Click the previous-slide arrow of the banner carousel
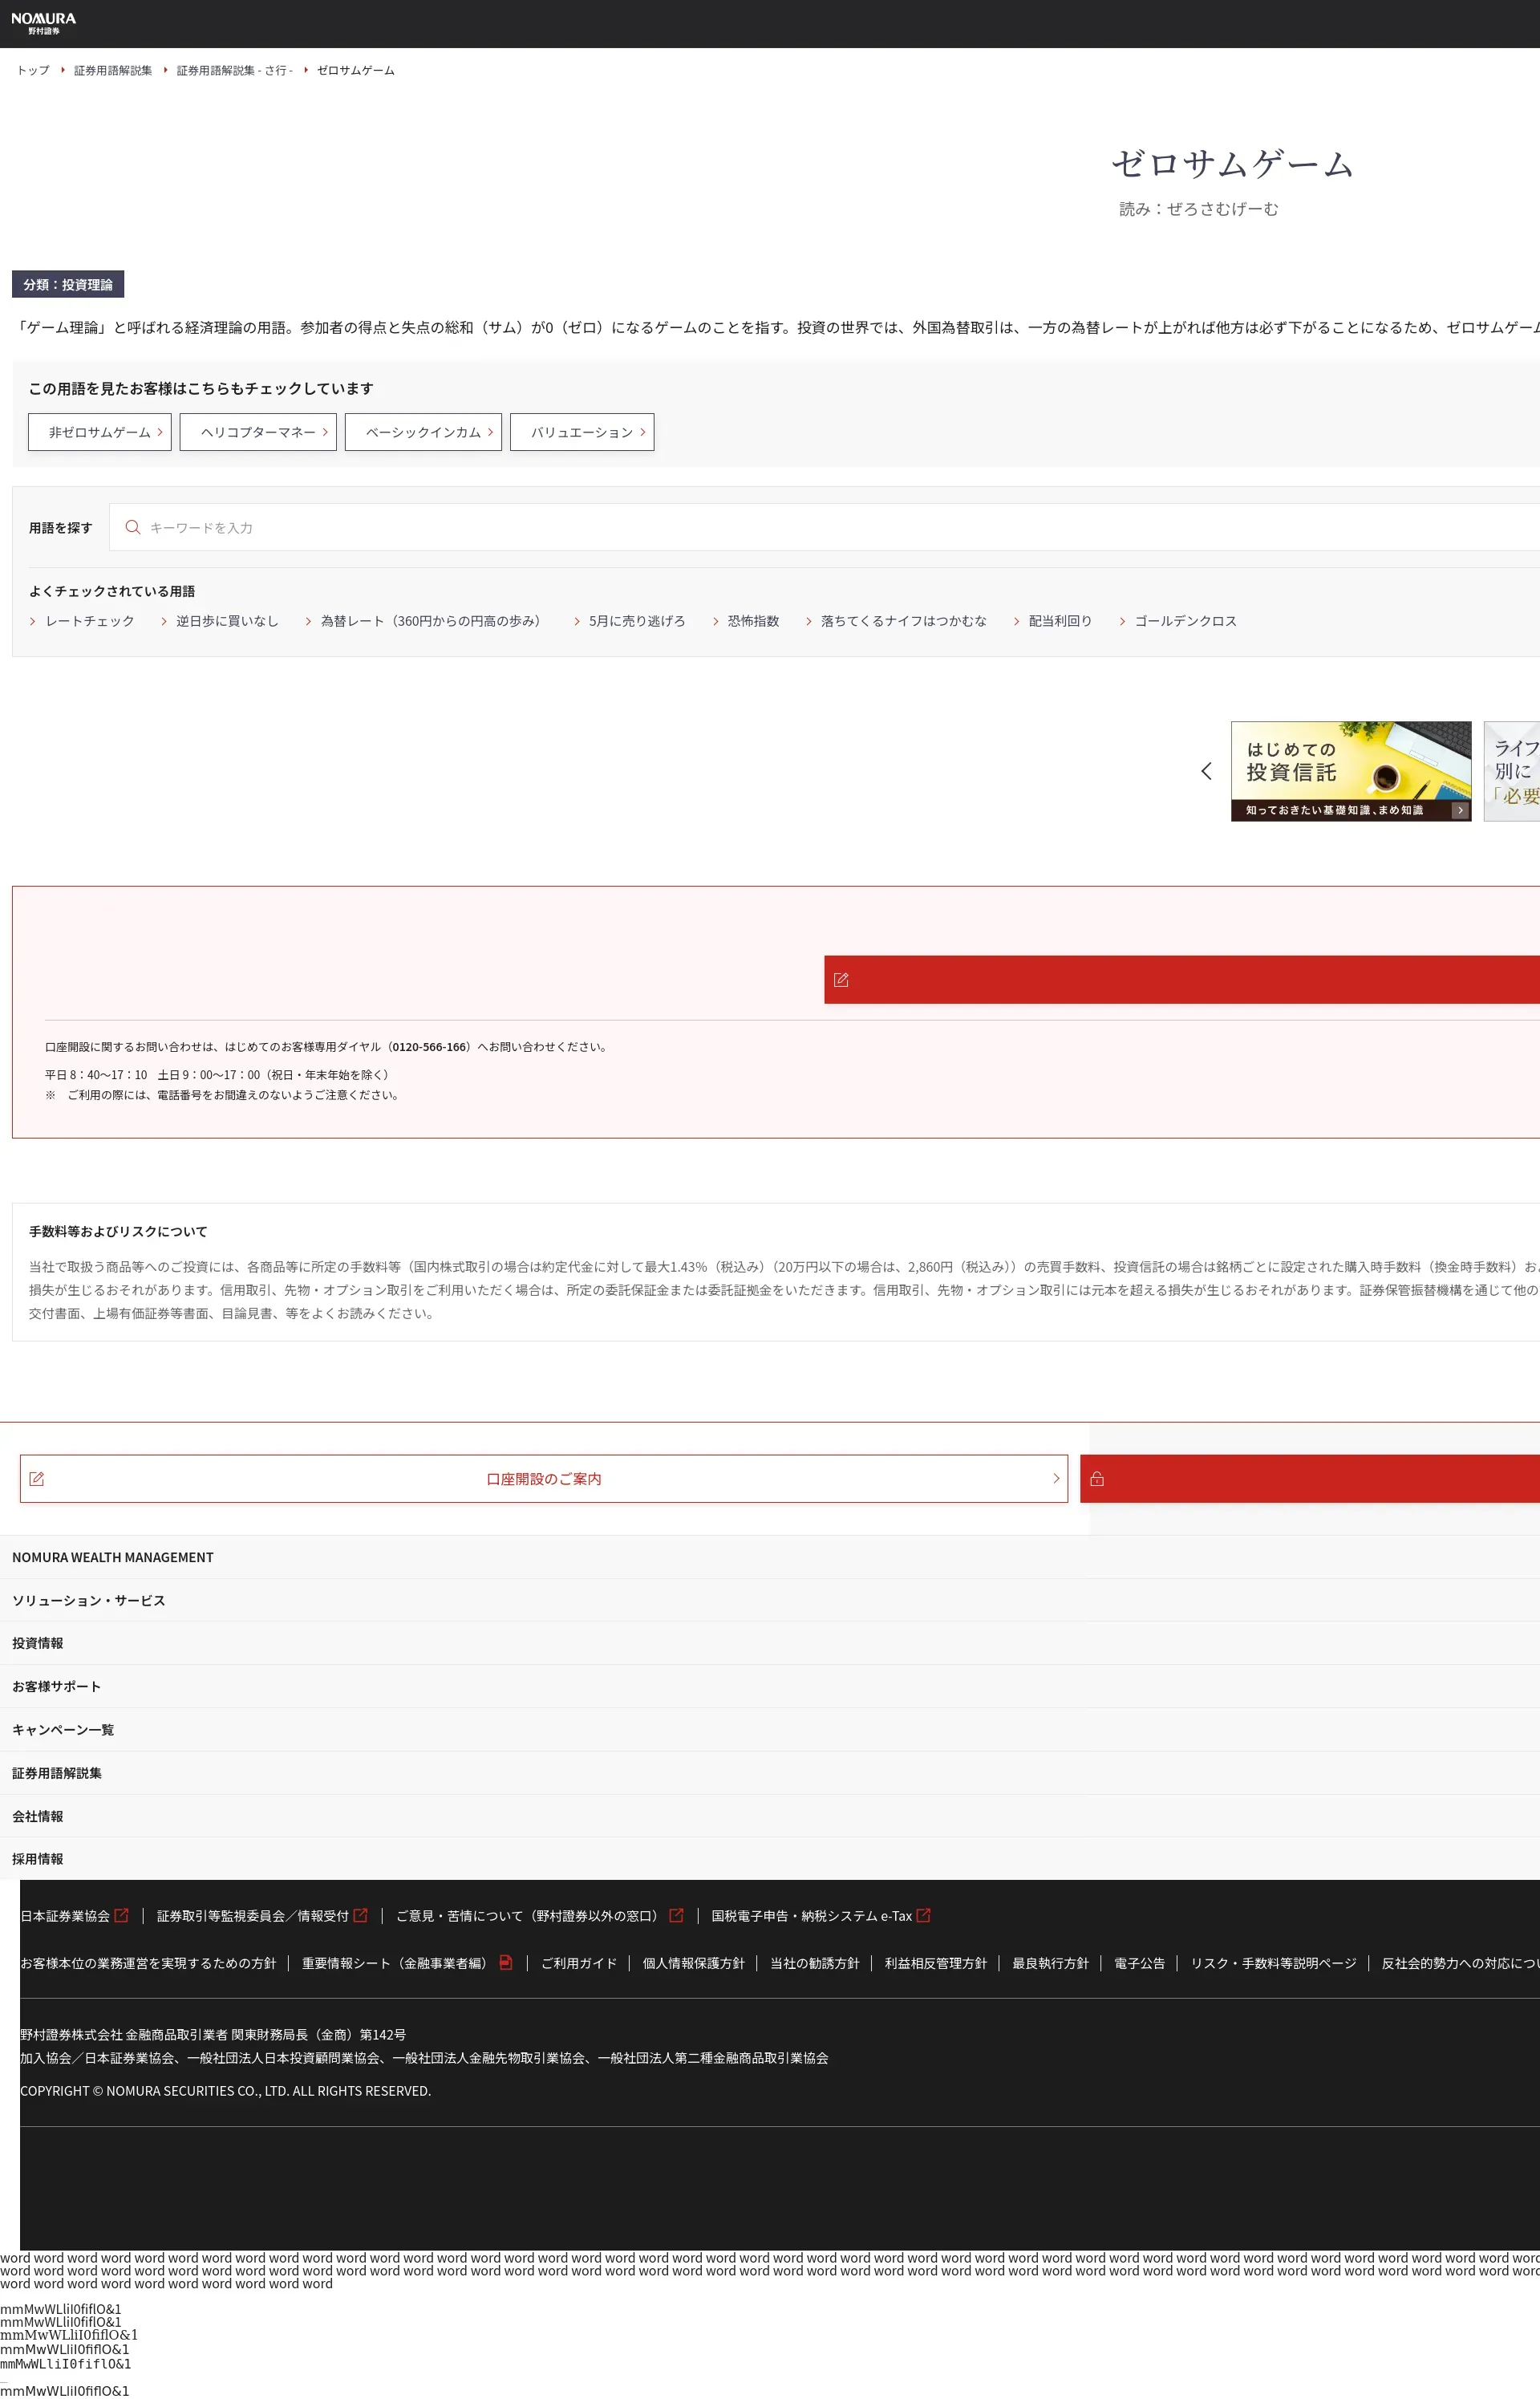This screenshot has width=1540, height=2399. [1206, 771]
